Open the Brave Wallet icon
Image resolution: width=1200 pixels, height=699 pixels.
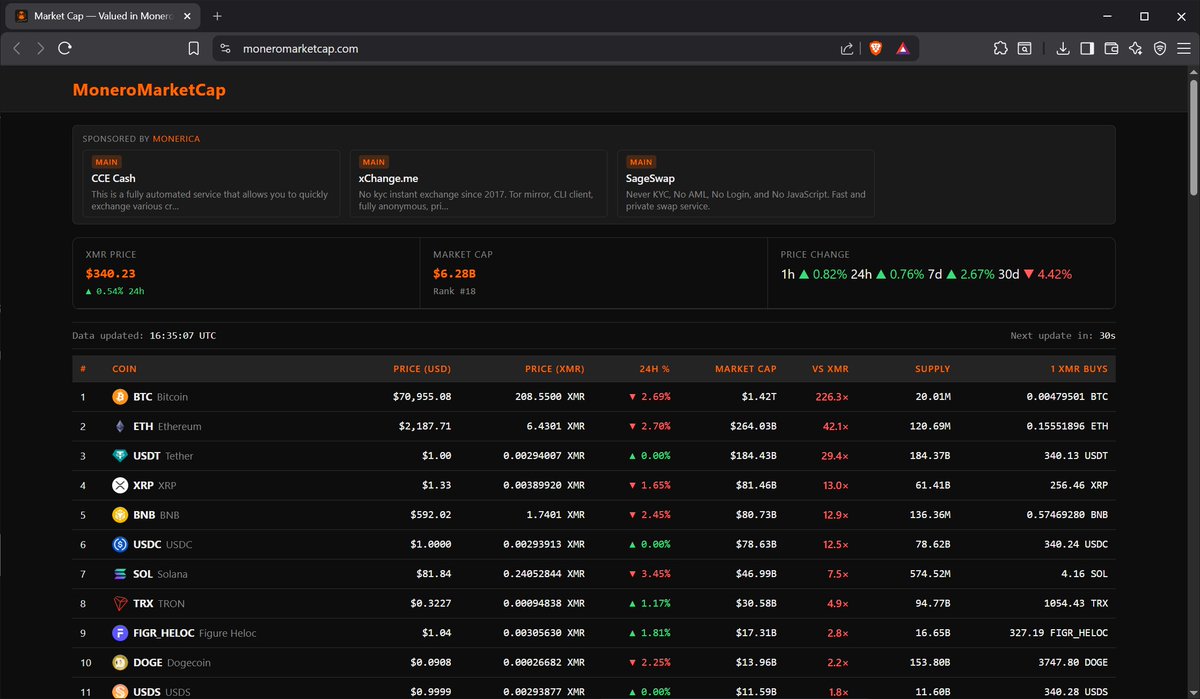click(x=1111, y=48)
